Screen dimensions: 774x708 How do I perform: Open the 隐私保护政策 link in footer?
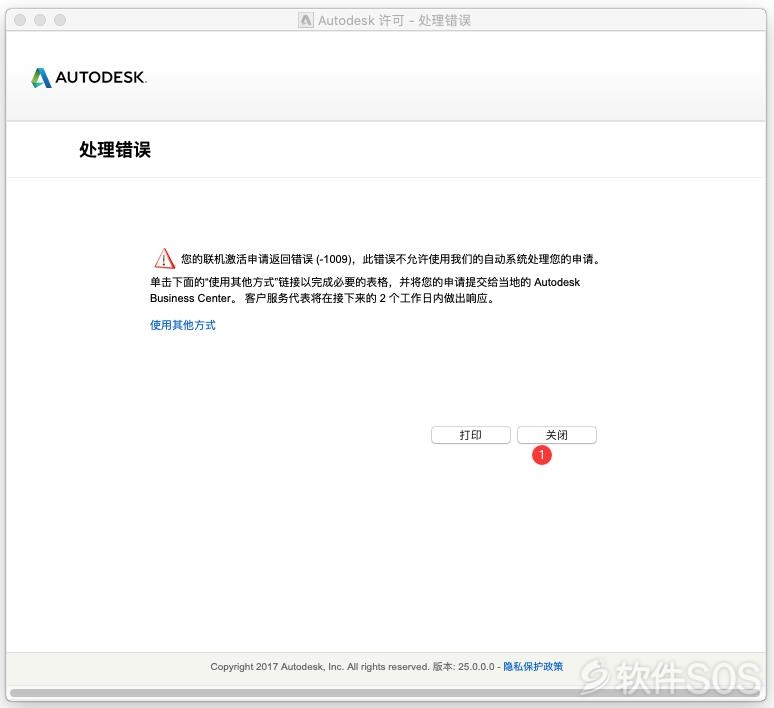click(x=533, y=667)
